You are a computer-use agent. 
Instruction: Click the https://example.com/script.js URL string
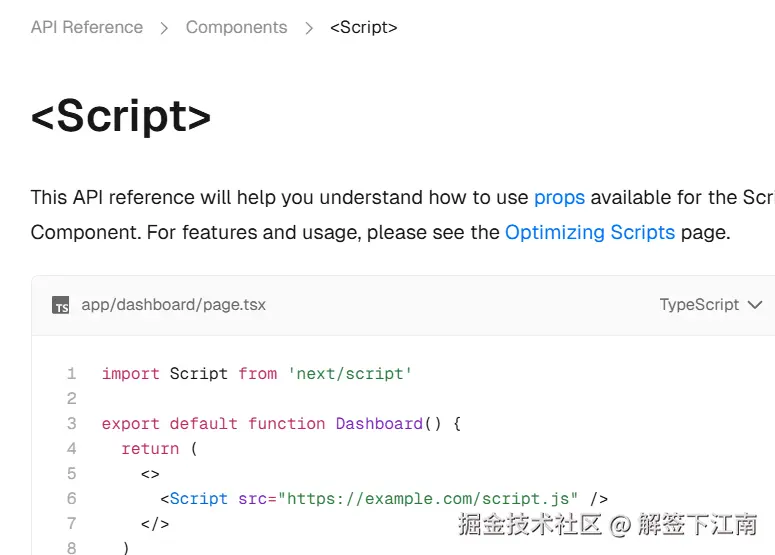pyautogui.click(x=428, y=498)
